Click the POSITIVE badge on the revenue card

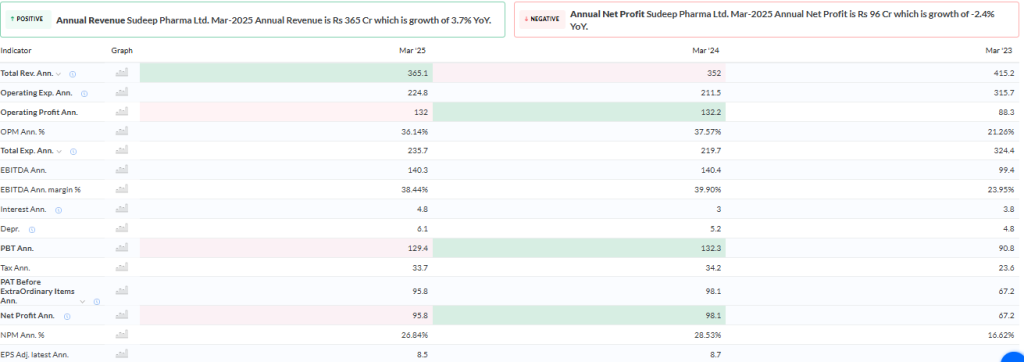point(27,19)
